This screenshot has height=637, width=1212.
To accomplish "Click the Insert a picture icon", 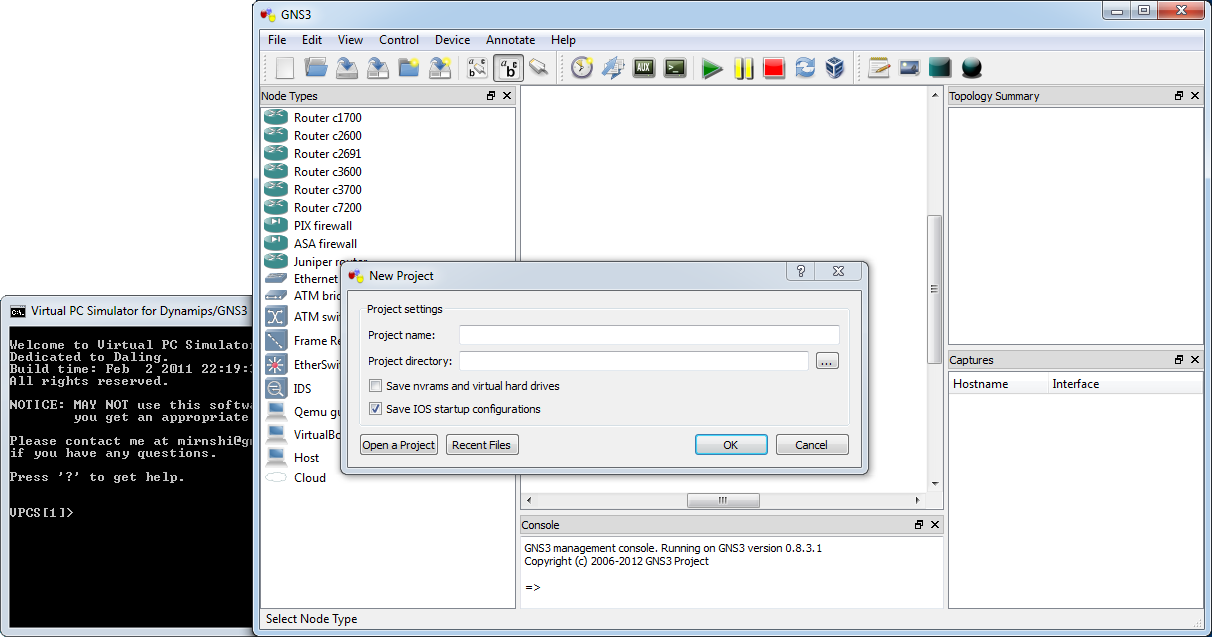I will pos(909,68).
